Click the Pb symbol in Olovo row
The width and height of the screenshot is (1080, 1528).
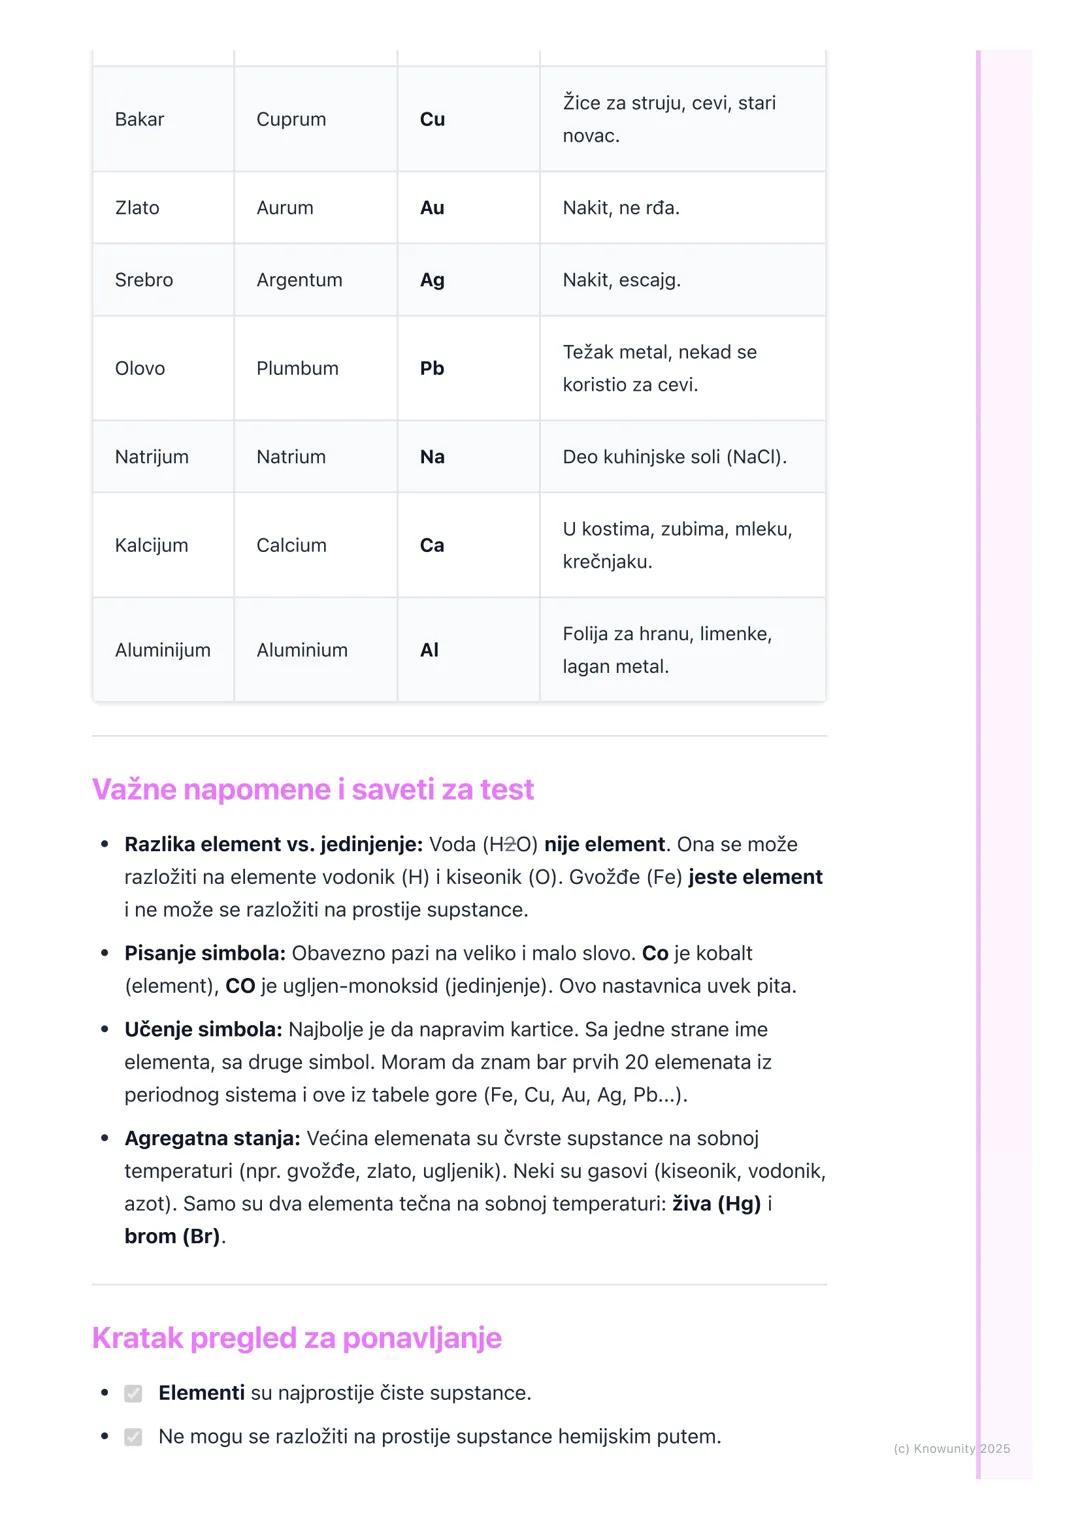[x=432, y=368]
